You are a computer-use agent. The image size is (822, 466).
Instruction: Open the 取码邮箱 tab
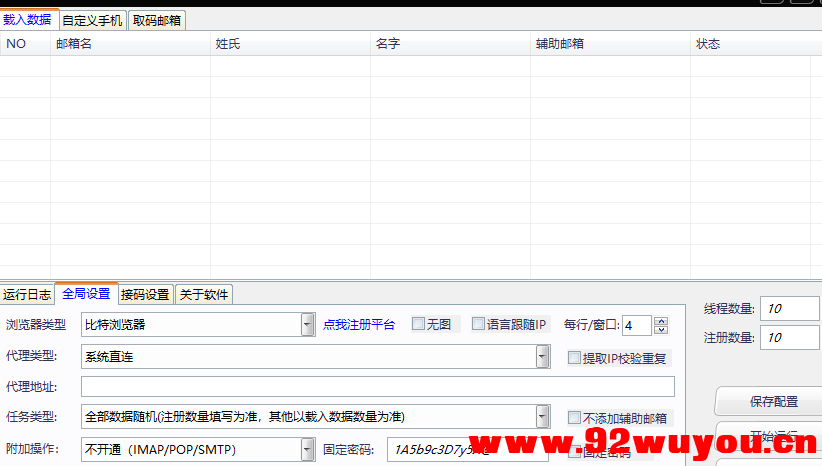157,19
